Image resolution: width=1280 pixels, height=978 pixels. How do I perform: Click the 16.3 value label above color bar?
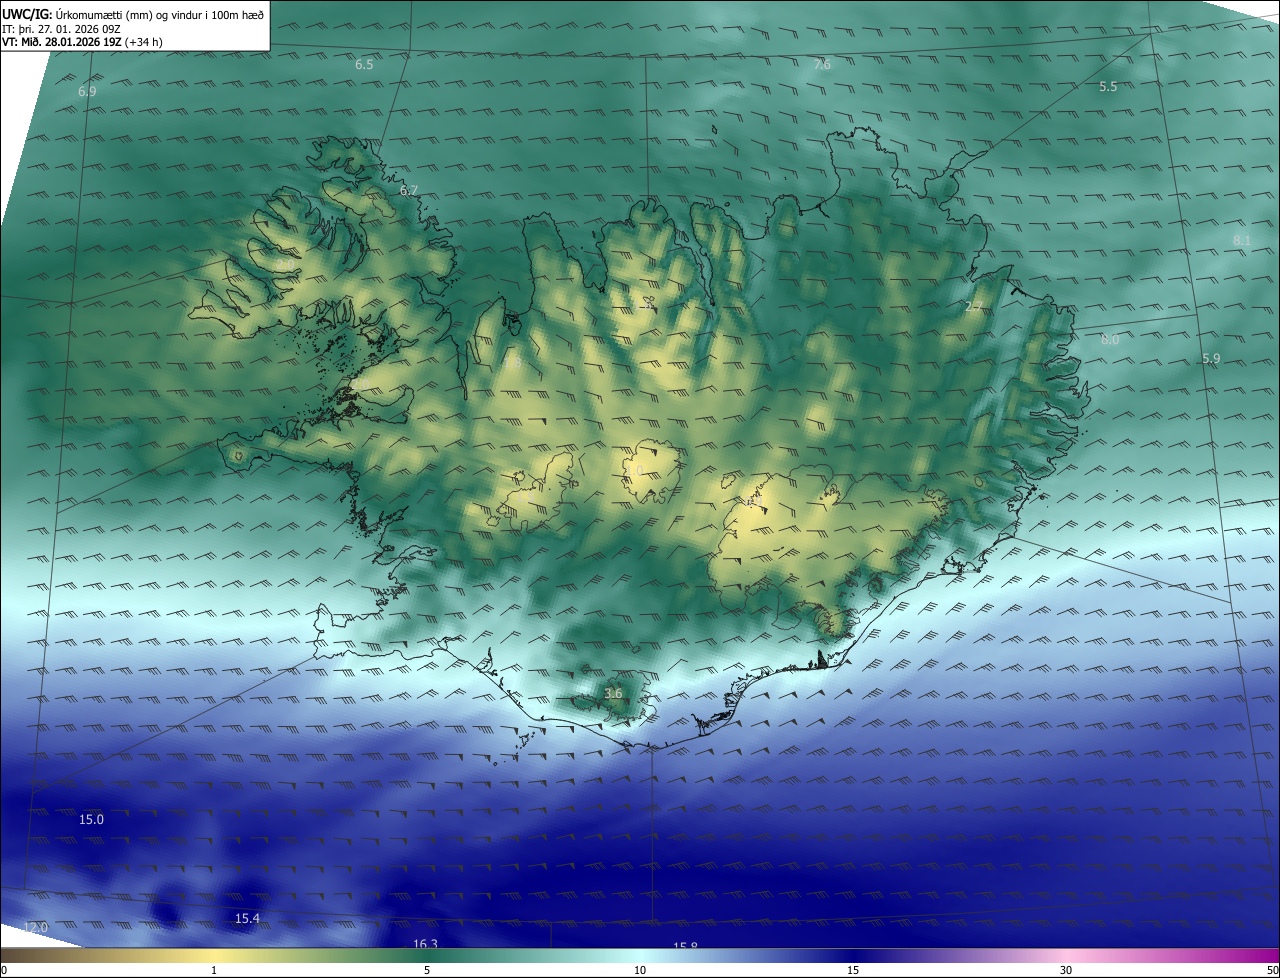point(425,943)
